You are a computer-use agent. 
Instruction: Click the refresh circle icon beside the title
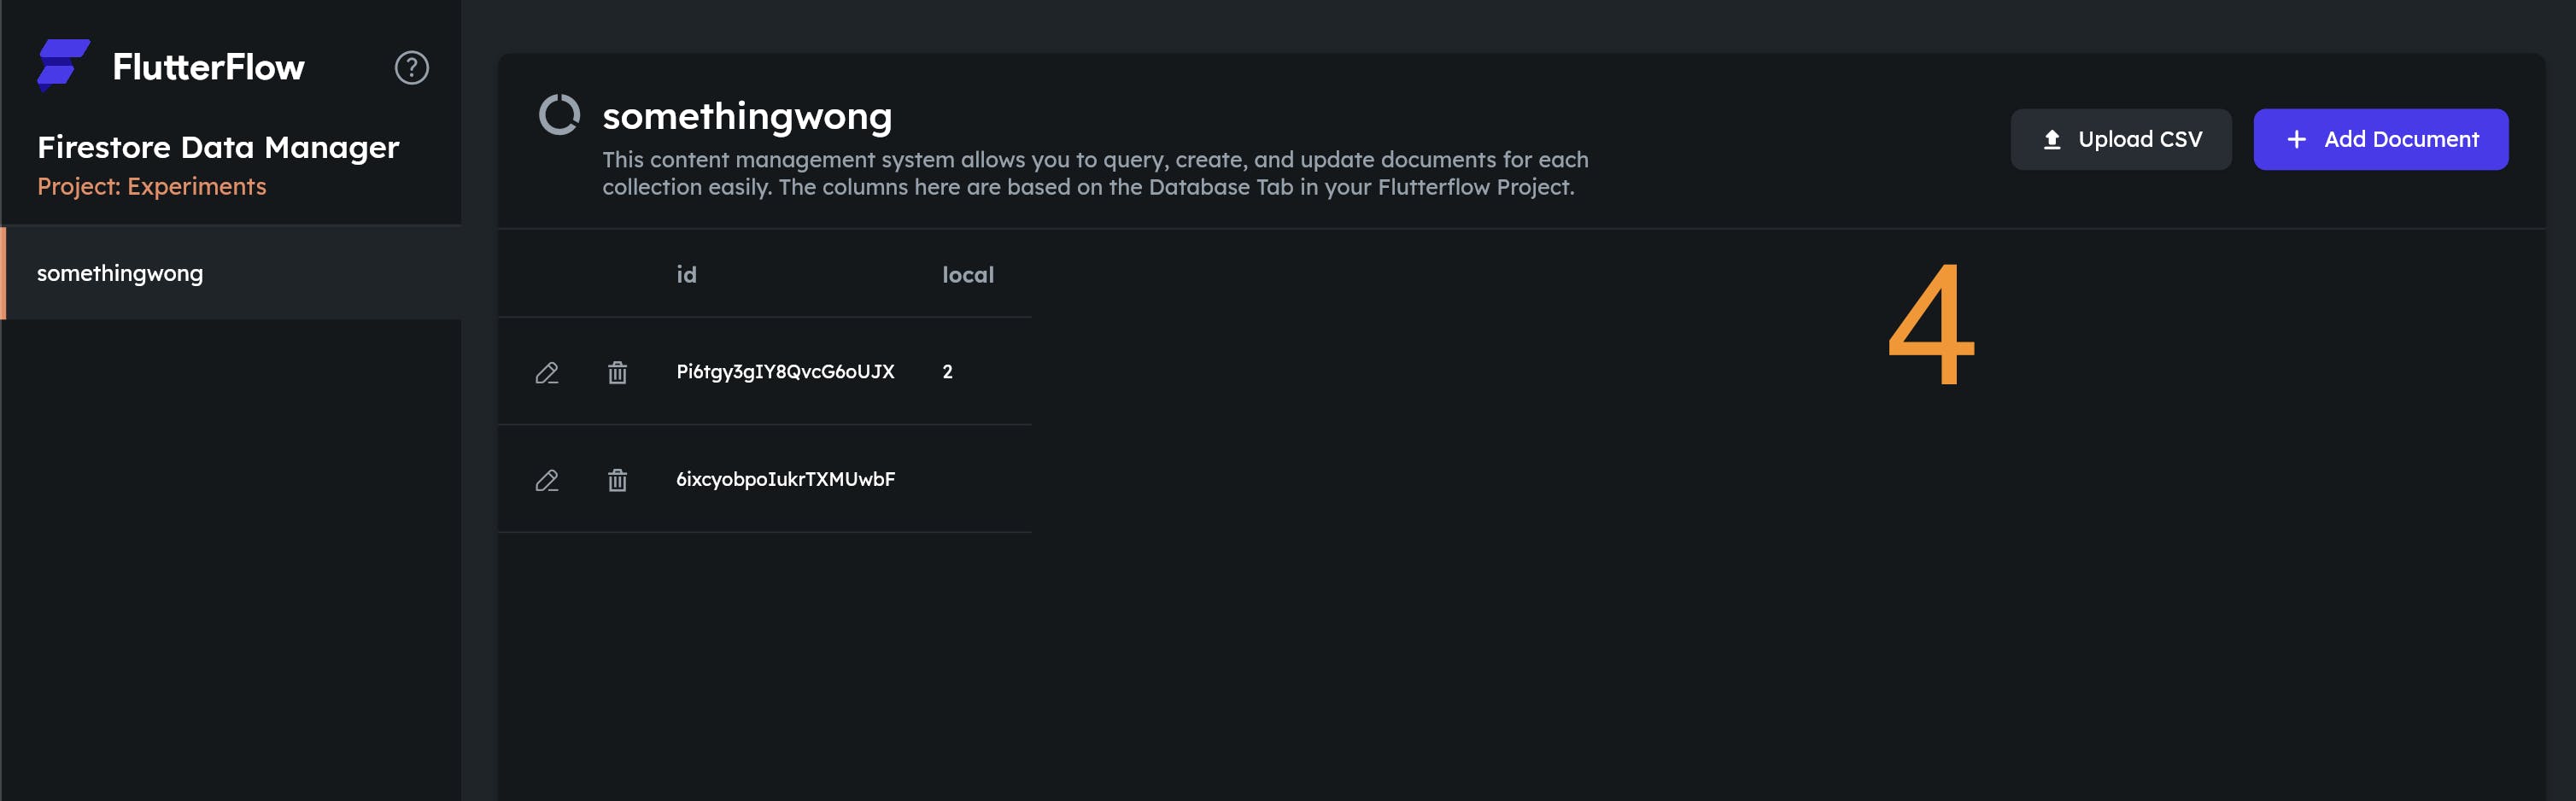[559, 115]
